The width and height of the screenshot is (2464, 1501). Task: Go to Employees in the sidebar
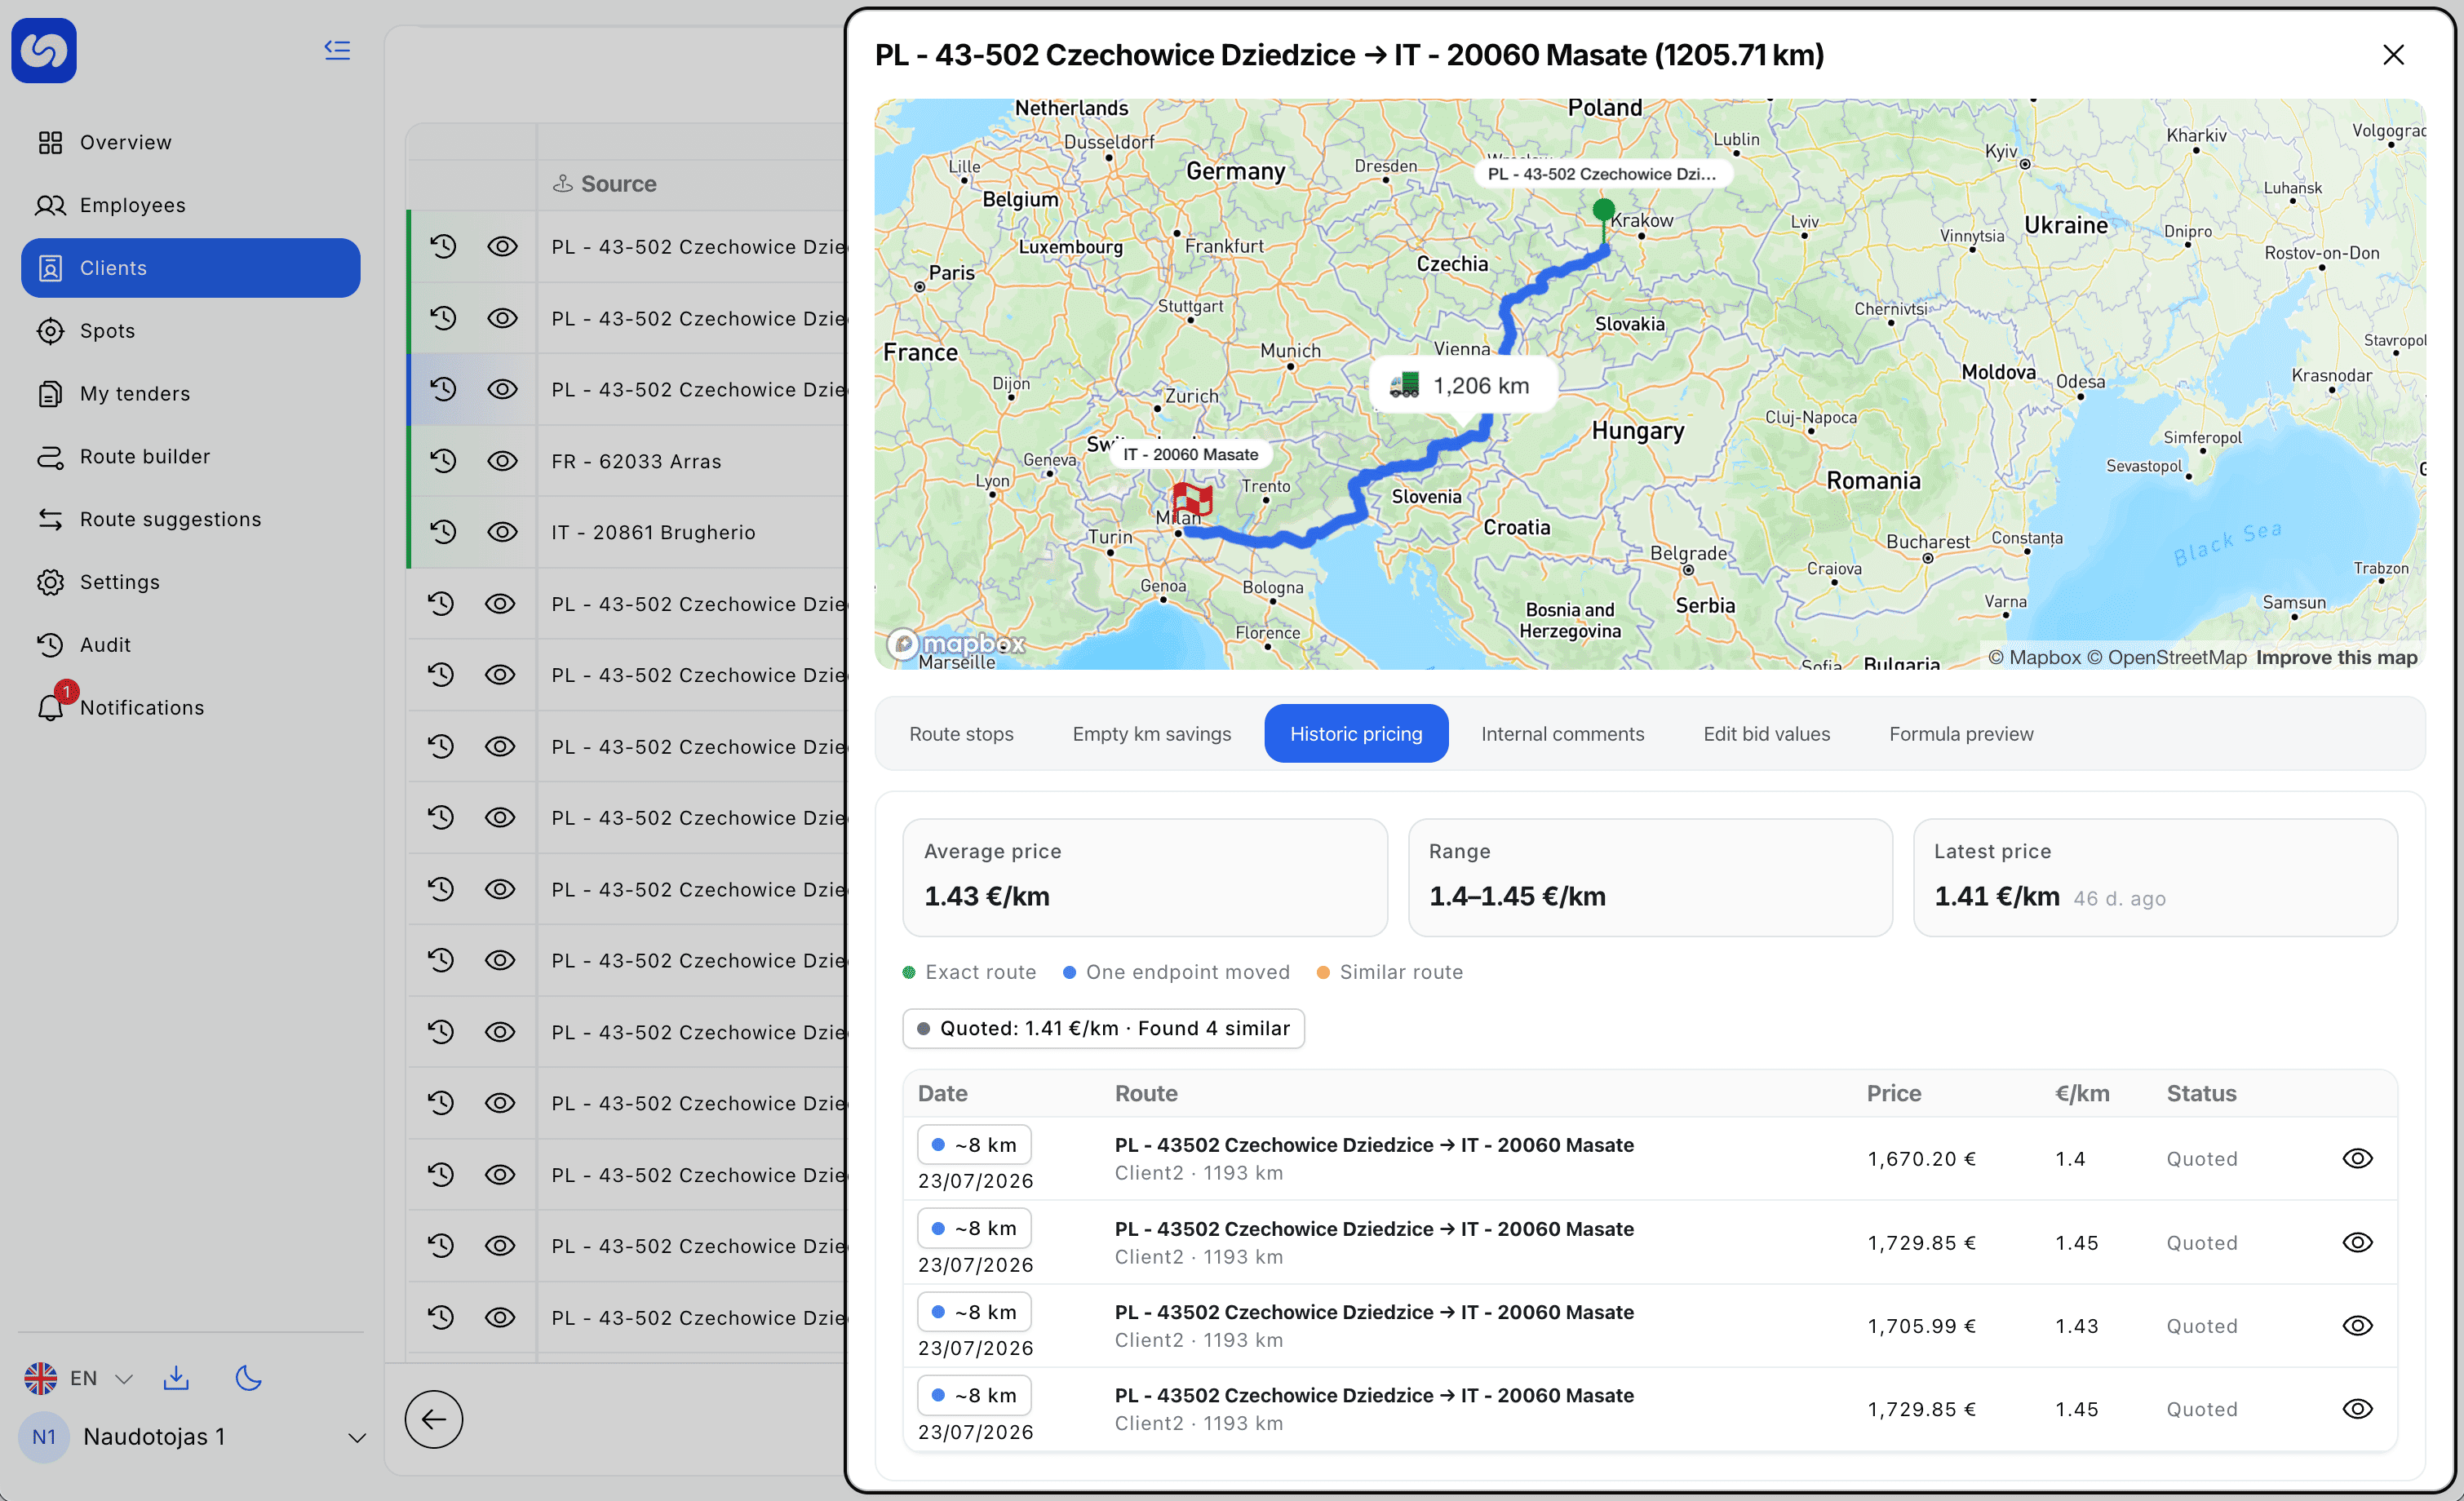pos(190,205)
